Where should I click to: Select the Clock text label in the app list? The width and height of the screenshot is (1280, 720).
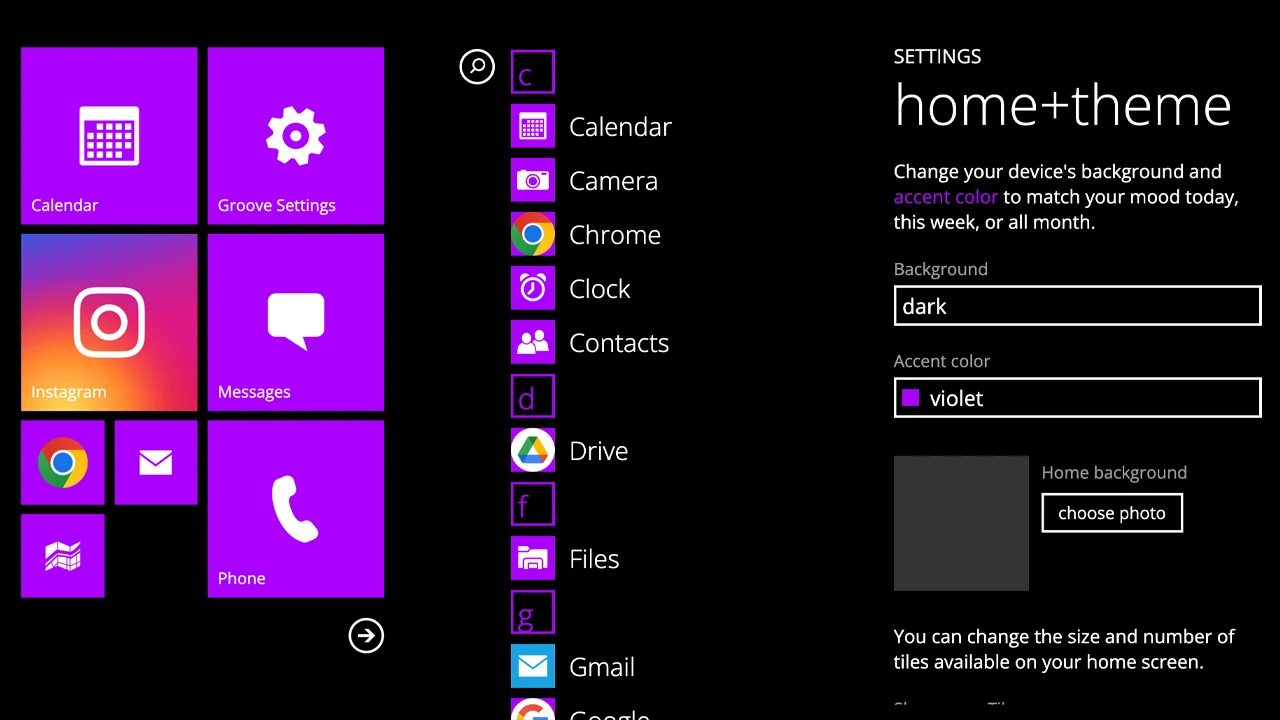click(x=599, y=289)
